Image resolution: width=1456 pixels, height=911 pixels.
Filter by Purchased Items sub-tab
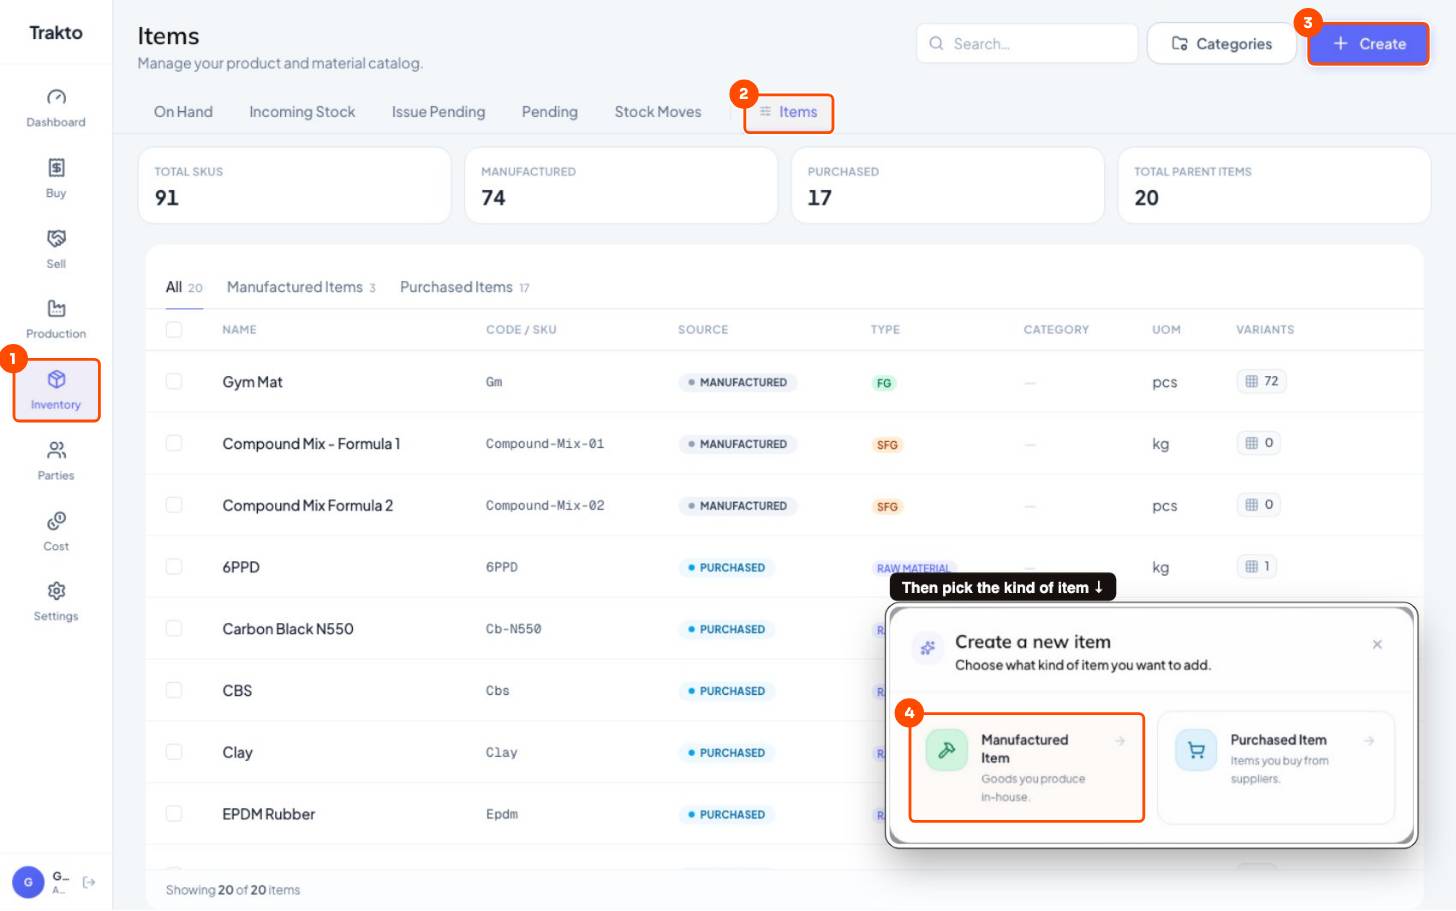tap(465, 288)
